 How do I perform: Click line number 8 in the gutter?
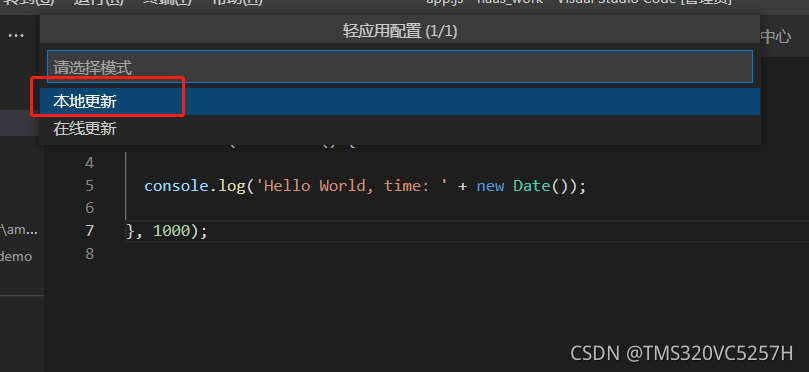pyautogui.click(x=90, y=253)
